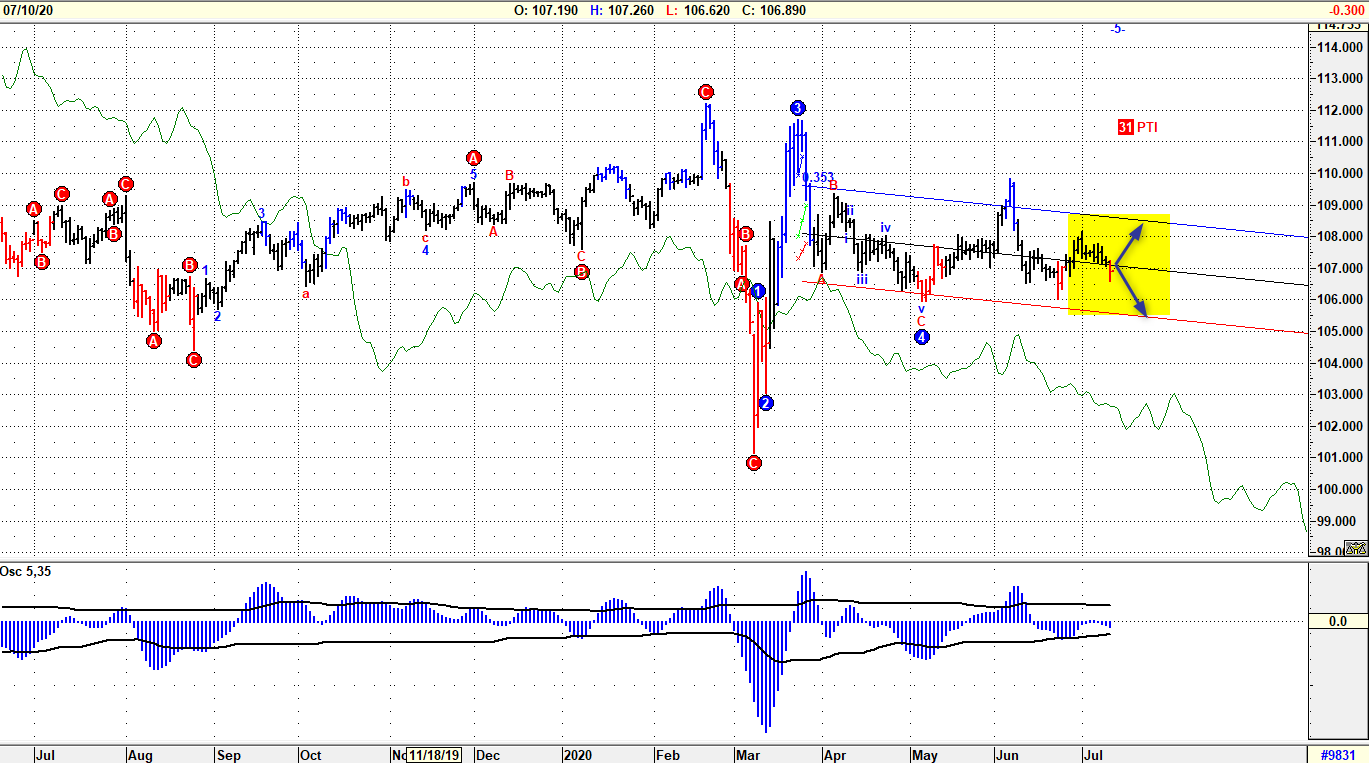
Task: Select red C marker at March low
Action: click(754, 463)
